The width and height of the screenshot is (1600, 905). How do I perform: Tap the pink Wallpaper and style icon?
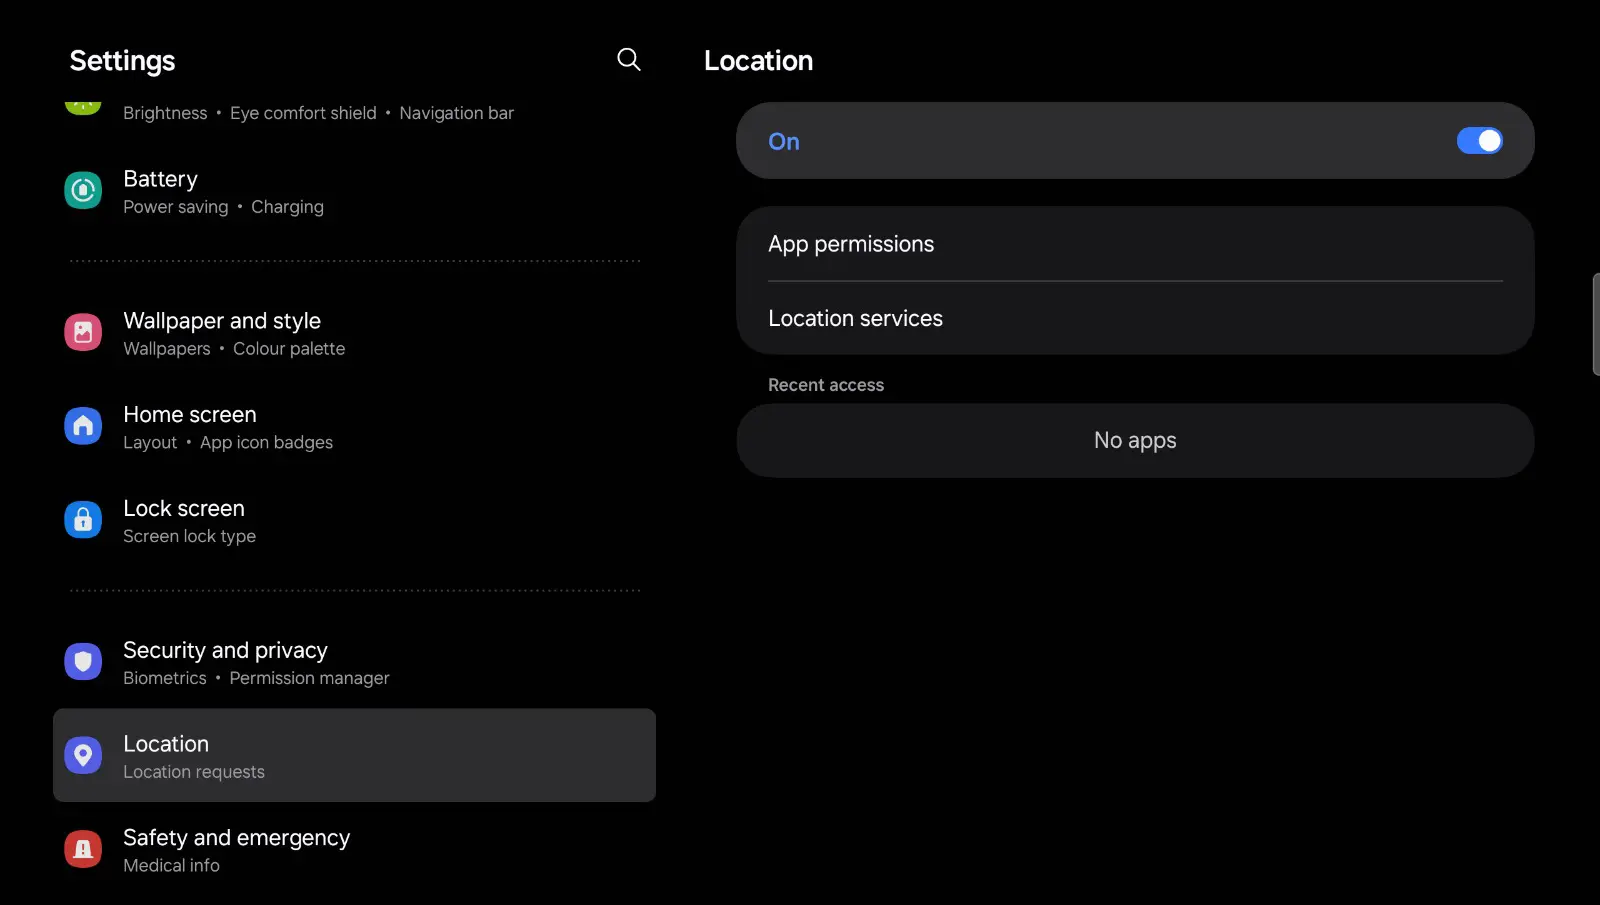(x=83, y=332)
